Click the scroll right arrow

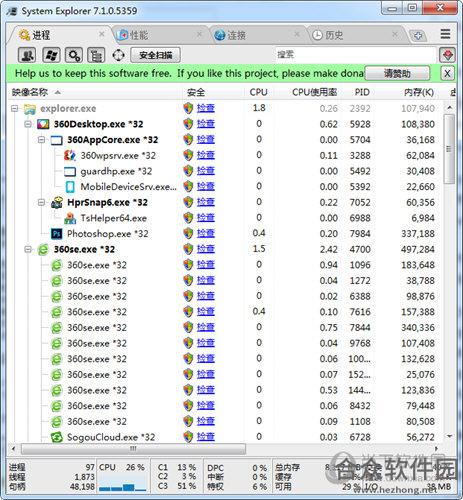click(x=436, y=449)
